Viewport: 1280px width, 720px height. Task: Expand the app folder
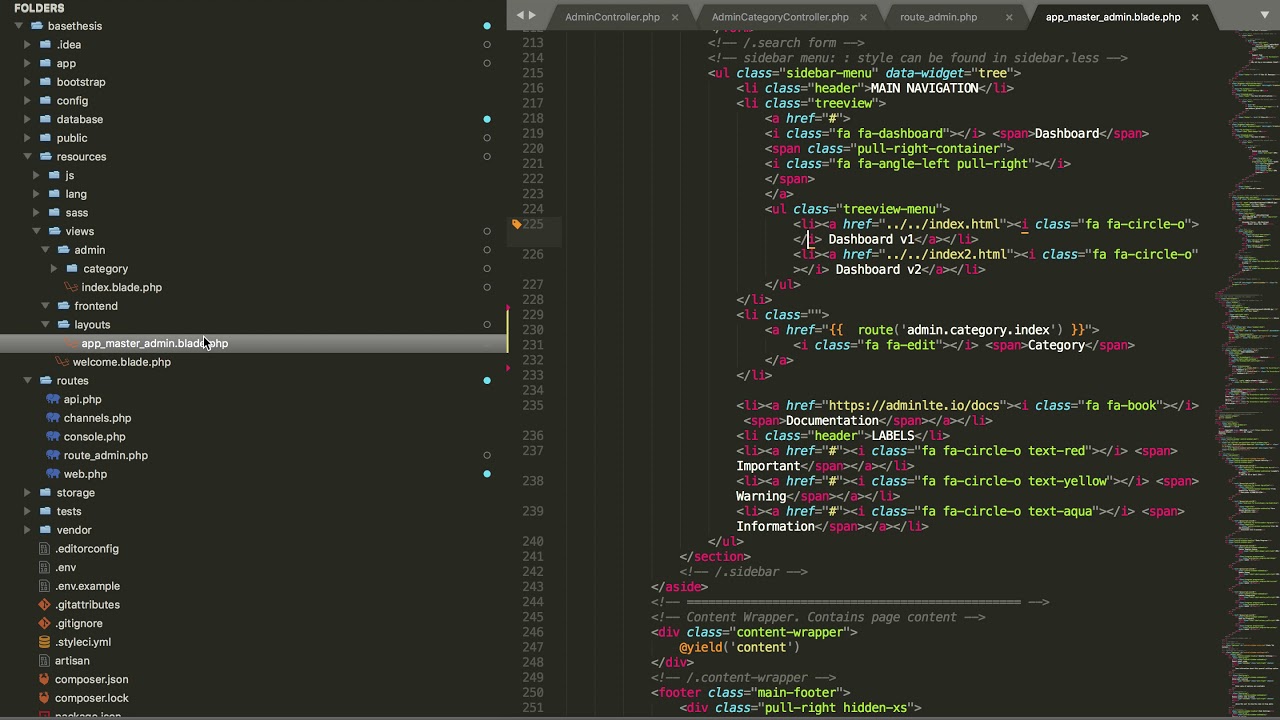[28, 63]
